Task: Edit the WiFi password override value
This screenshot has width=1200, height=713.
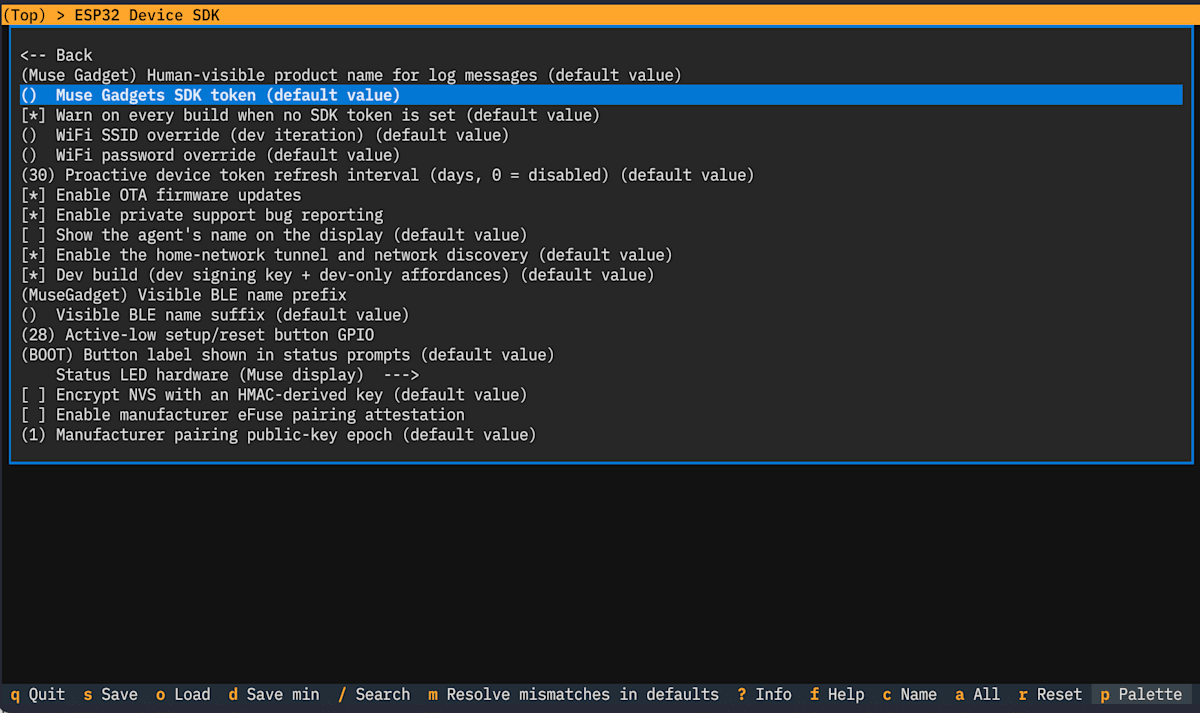Action: click(x=210, y=155)
